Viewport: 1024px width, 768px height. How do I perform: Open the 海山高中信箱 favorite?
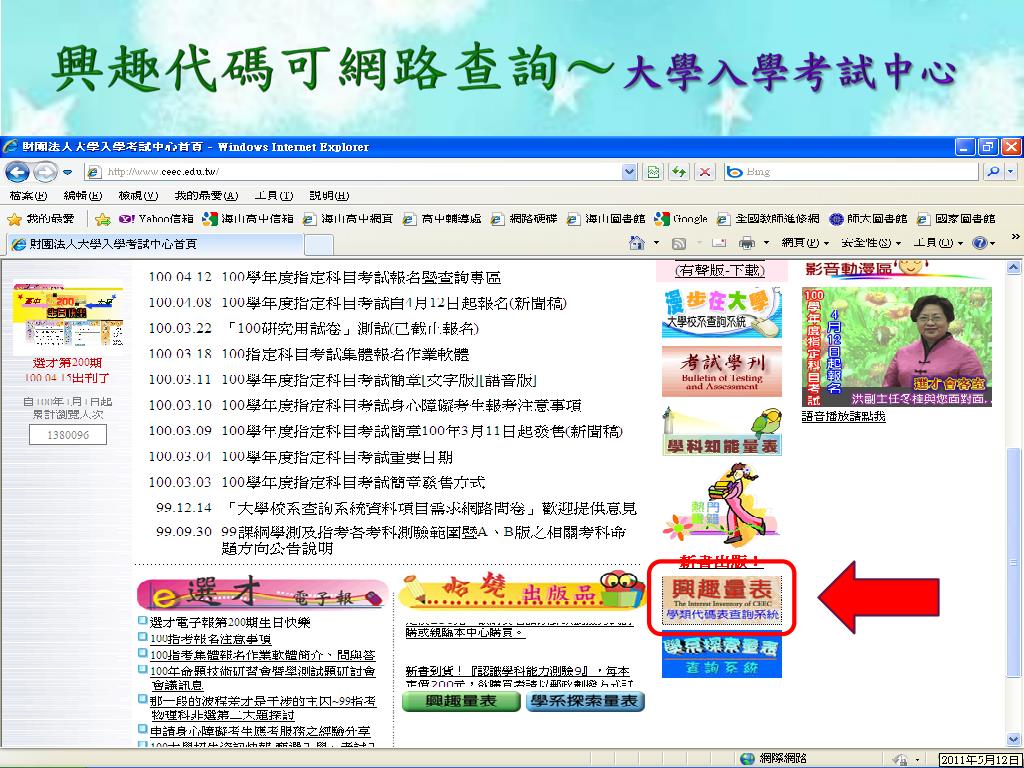248,219
